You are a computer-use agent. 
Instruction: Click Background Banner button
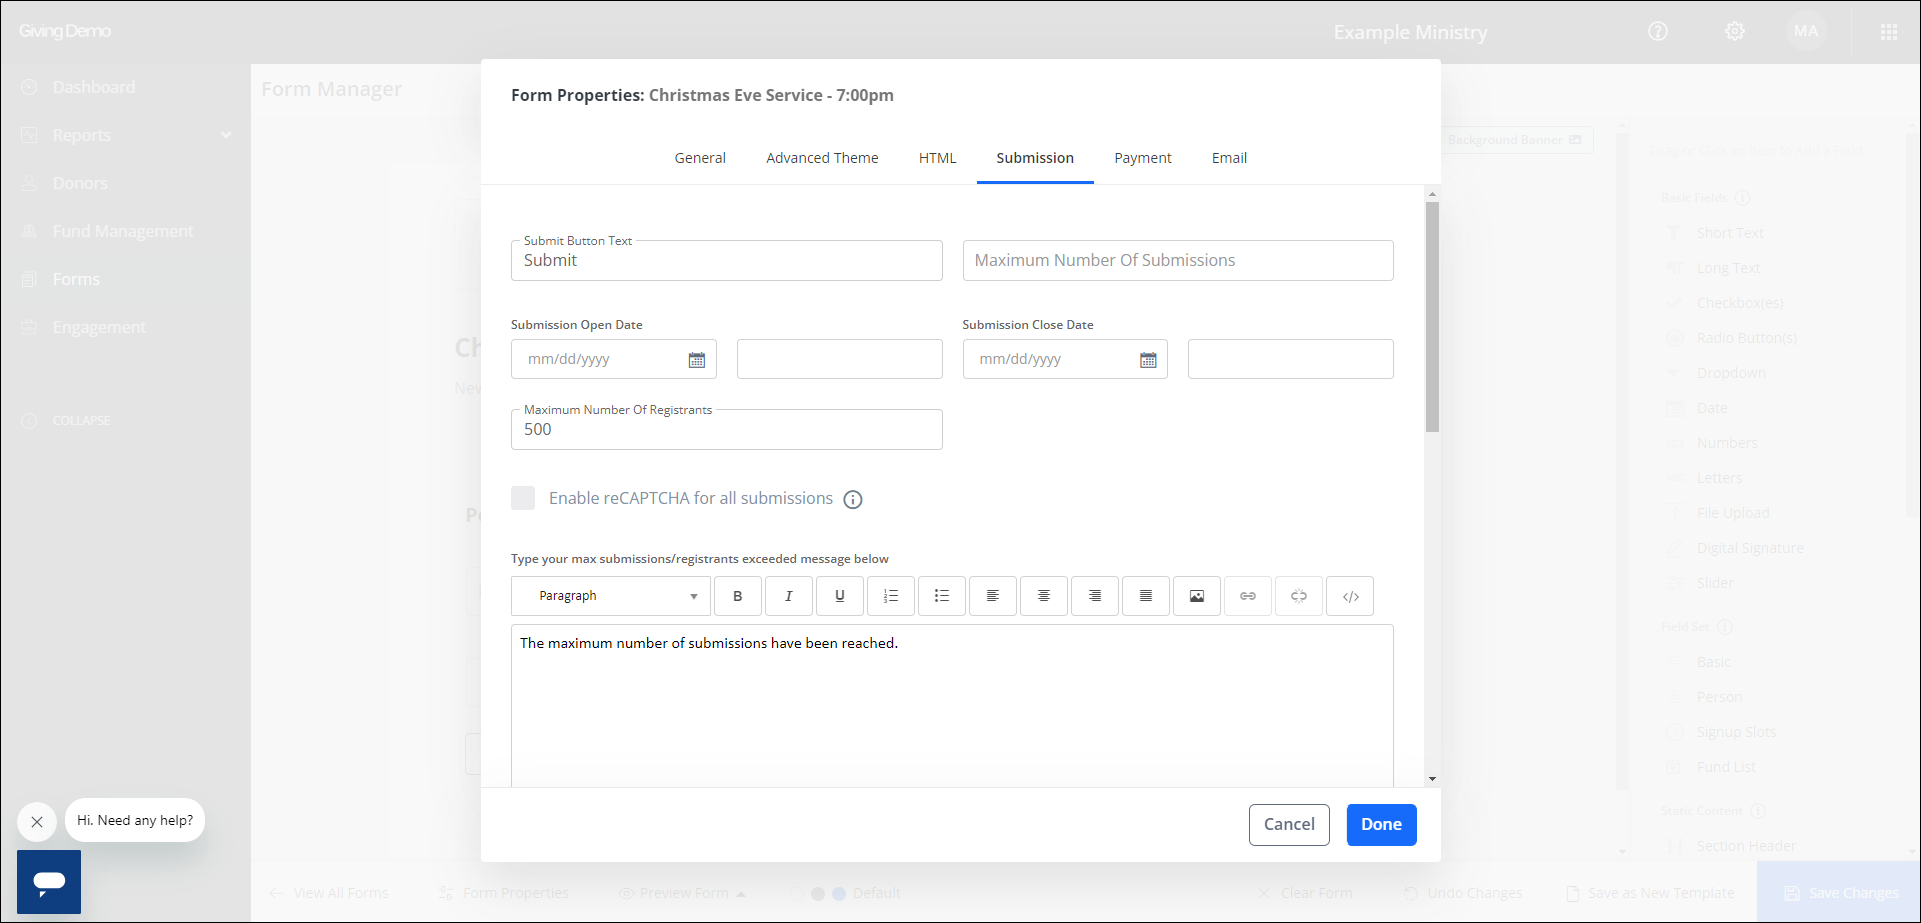coord(1515,140)
